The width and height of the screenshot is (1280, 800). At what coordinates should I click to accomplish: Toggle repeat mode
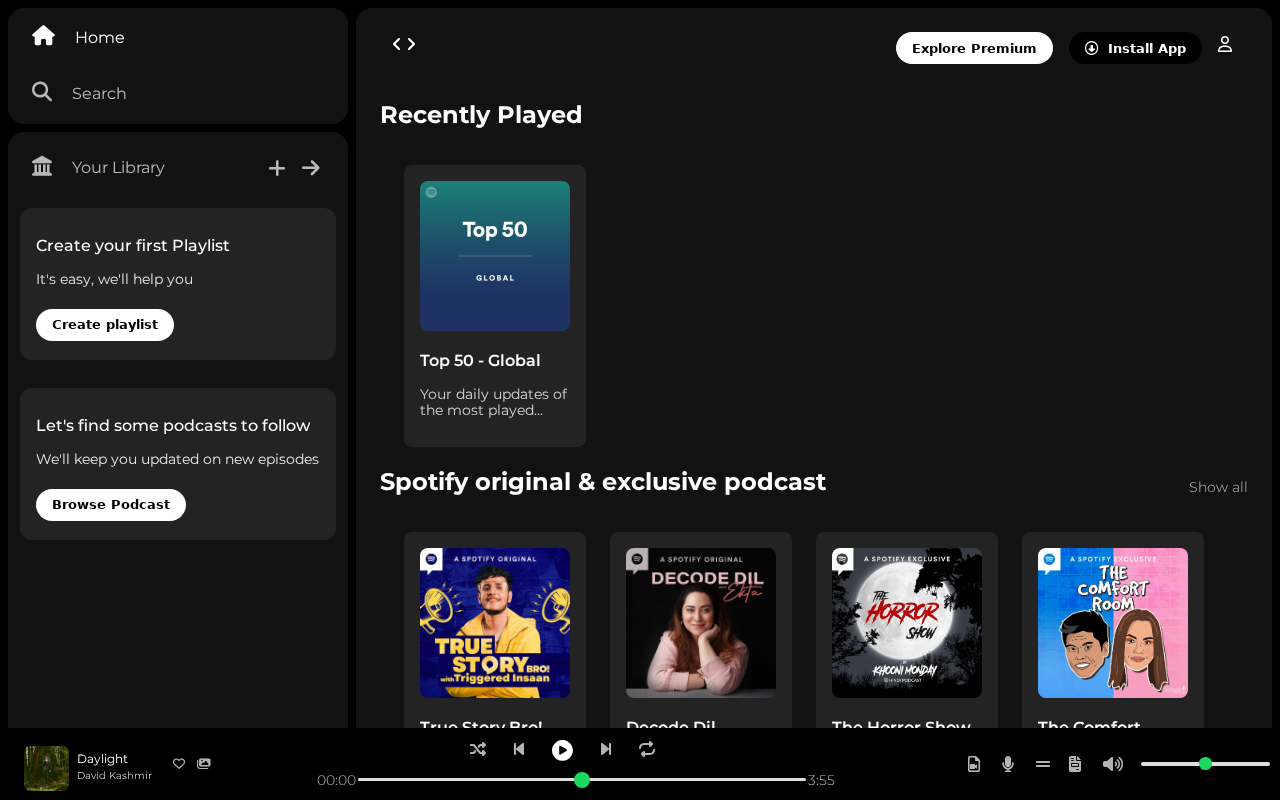[647, 749]
